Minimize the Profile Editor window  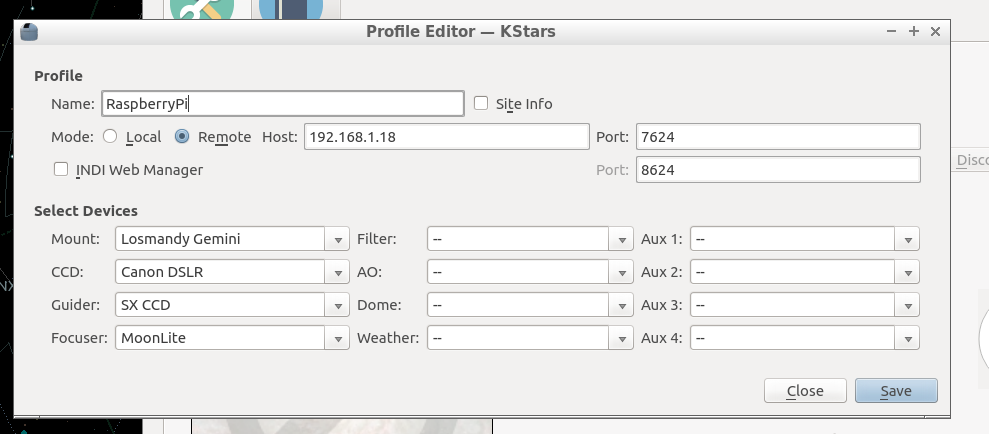(x=891, y=32)
